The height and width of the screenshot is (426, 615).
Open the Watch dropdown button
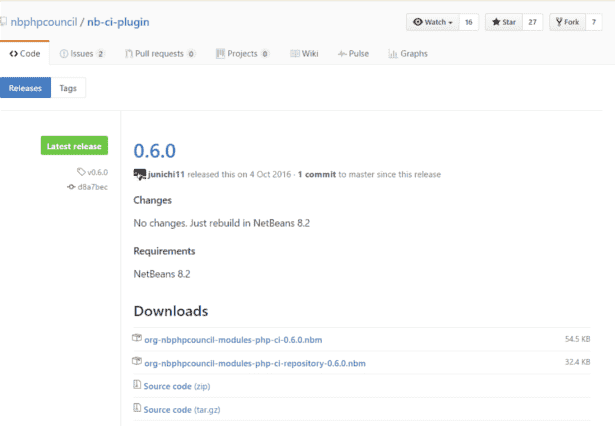(433, 22)
